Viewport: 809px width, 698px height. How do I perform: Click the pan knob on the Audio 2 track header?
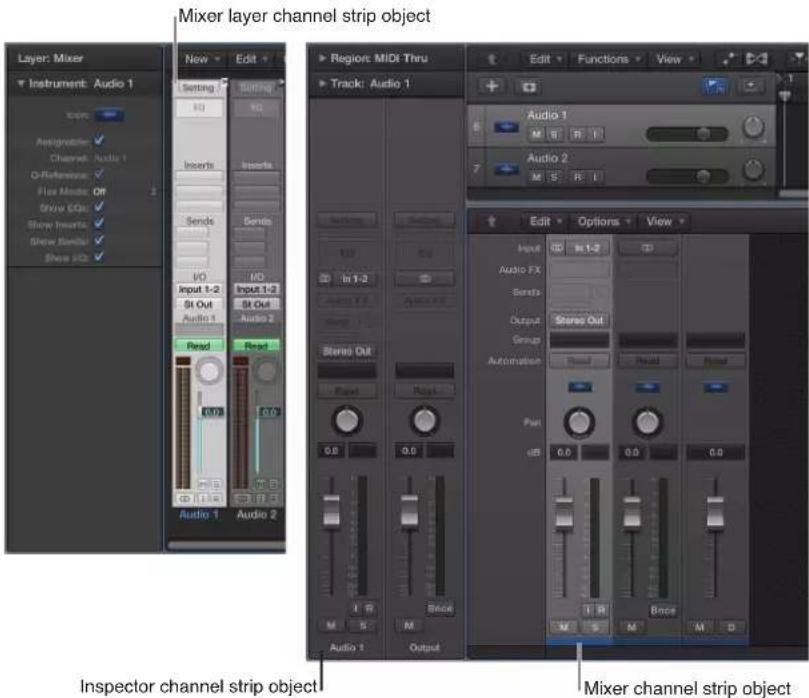753,169
